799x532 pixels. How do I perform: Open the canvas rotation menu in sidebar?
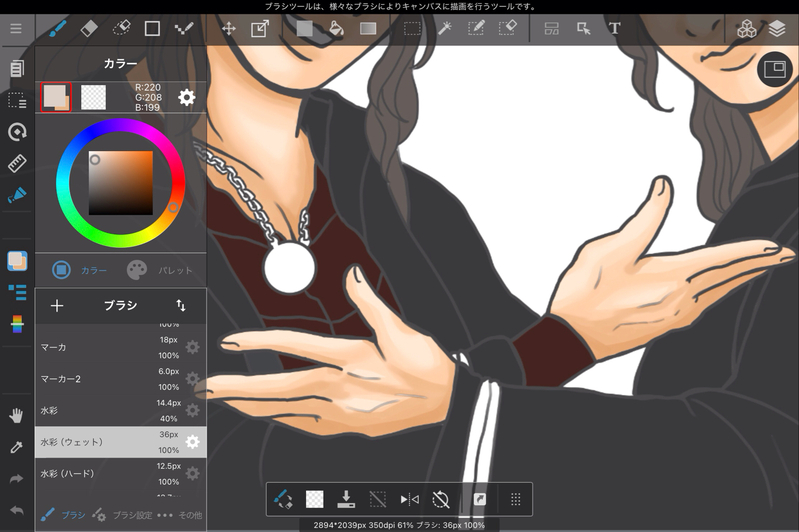pos(17,132)
